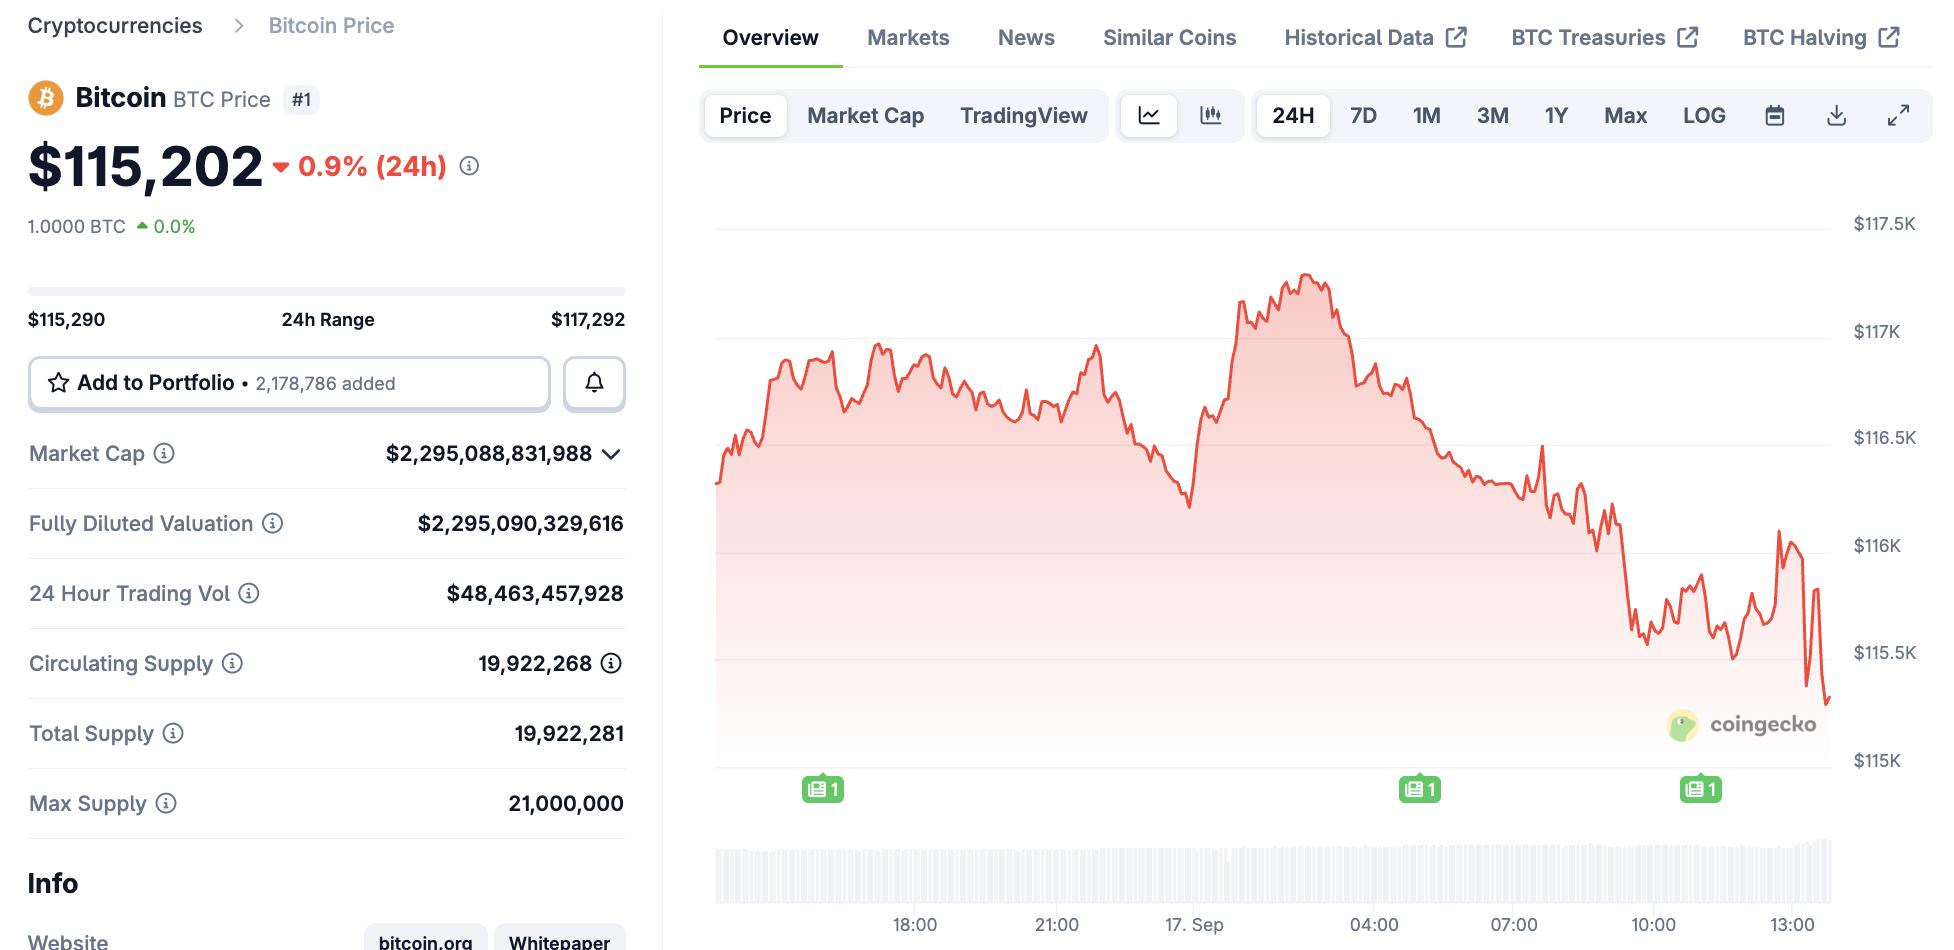Click the download chart icon

tap(1836, 116)
